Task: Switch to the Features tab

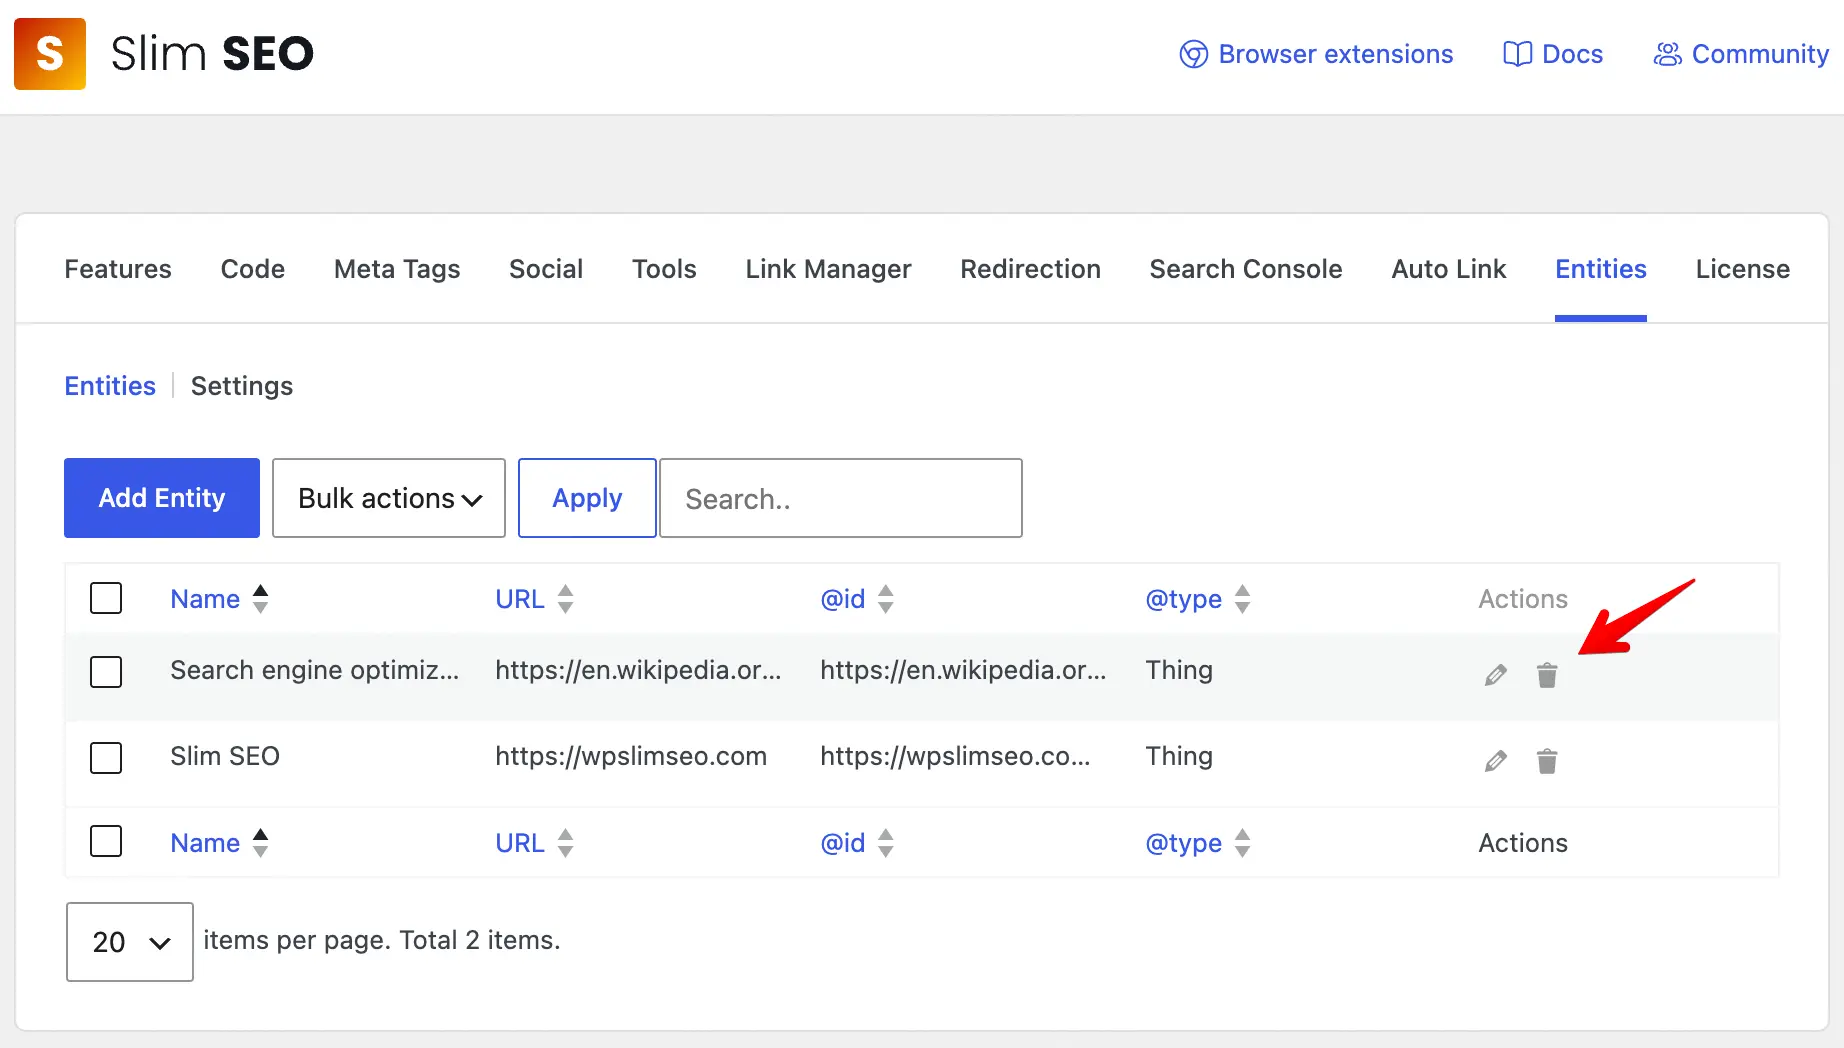Action: point(118,269)
